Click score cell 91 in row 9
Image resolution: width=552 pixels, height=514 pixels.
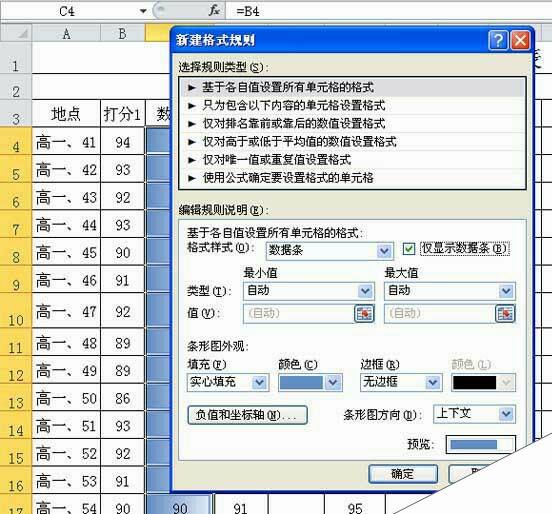click(123, 280)
